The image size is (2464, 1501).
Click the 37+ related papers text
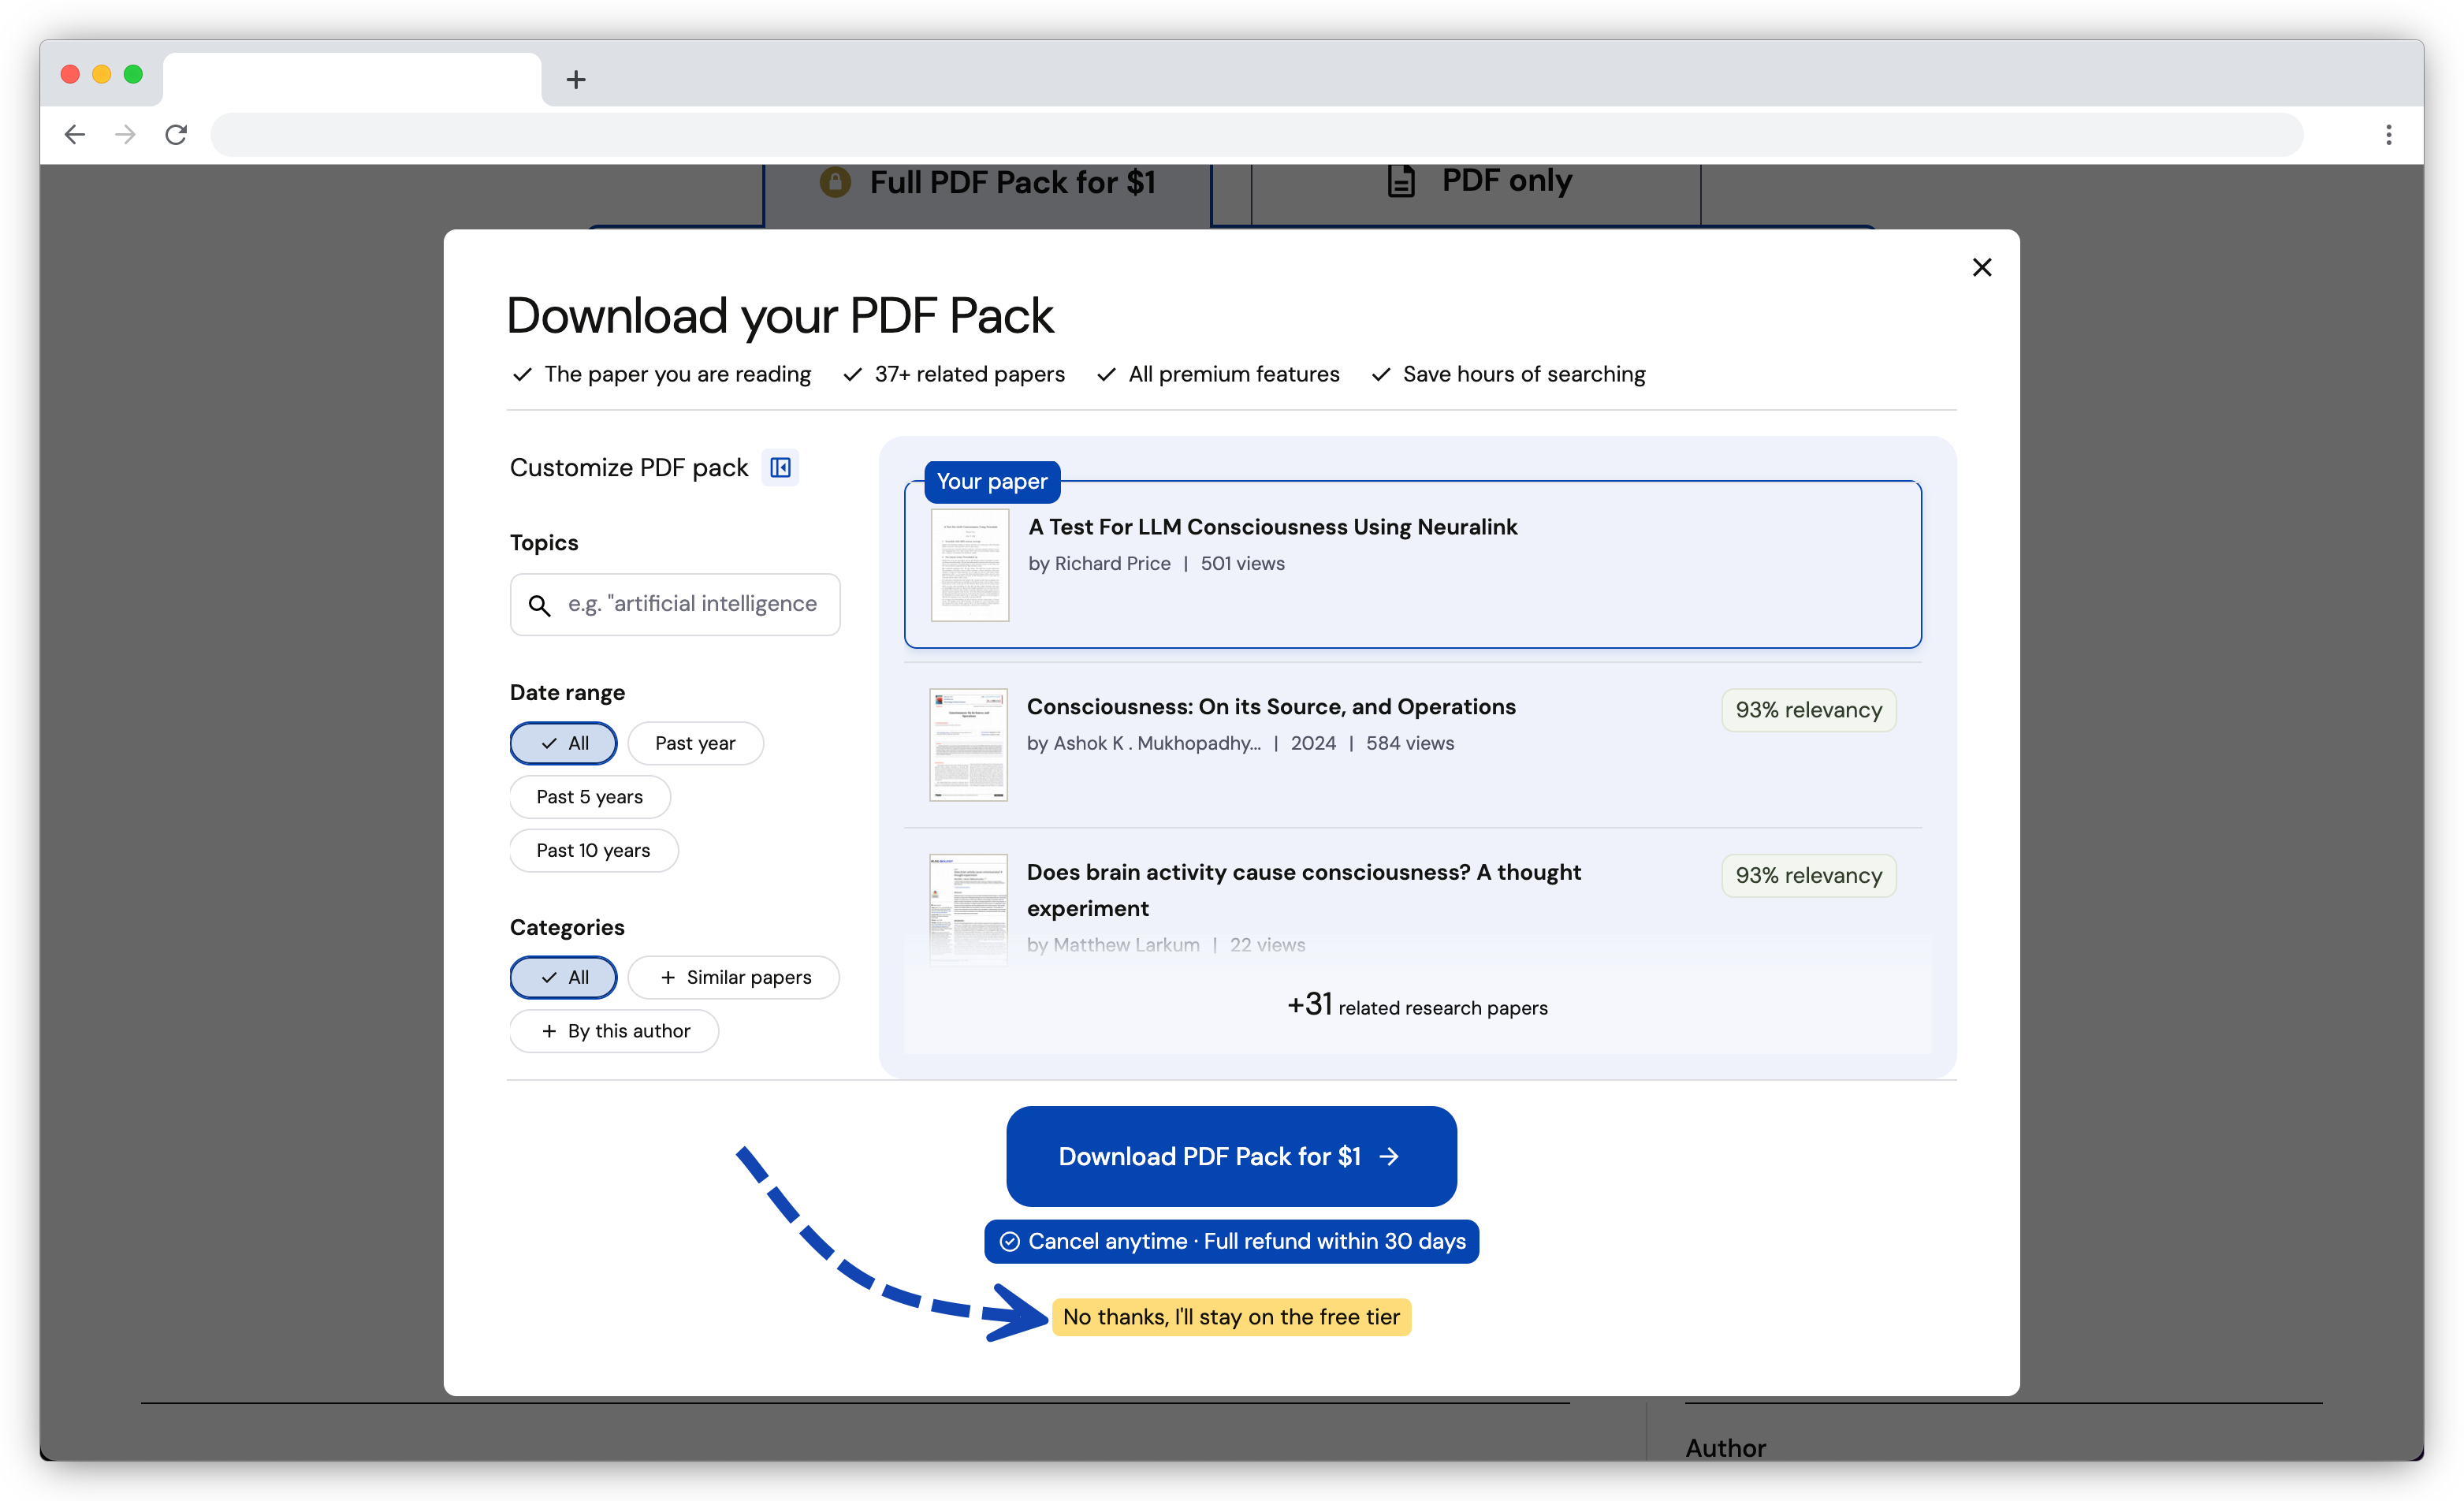click(x=969, y=374)
